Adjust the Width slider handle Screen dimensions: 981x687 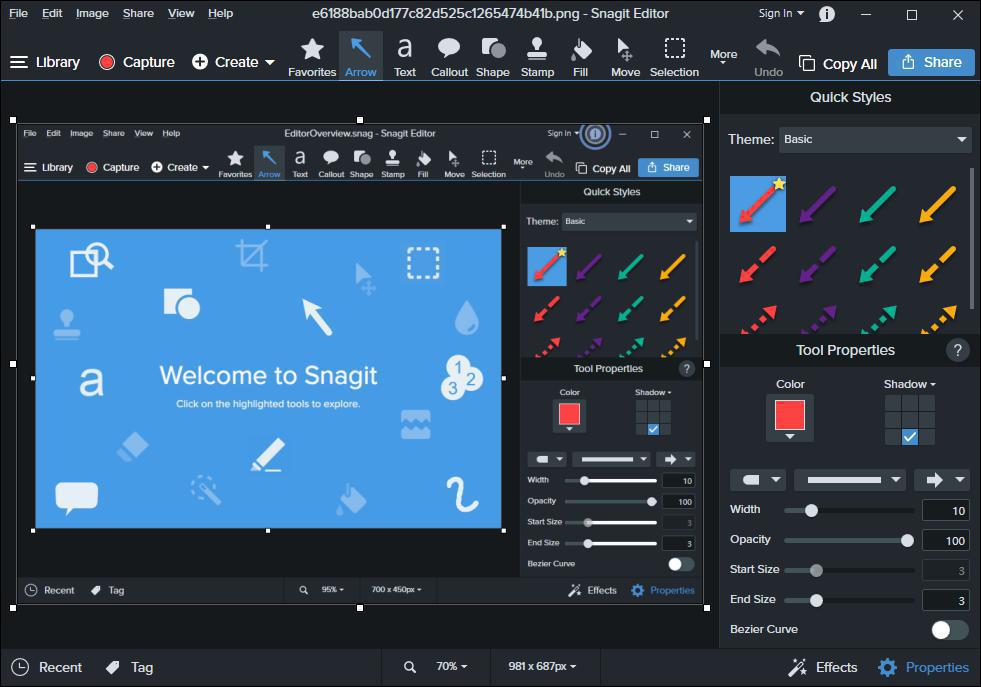pos(811,511)
